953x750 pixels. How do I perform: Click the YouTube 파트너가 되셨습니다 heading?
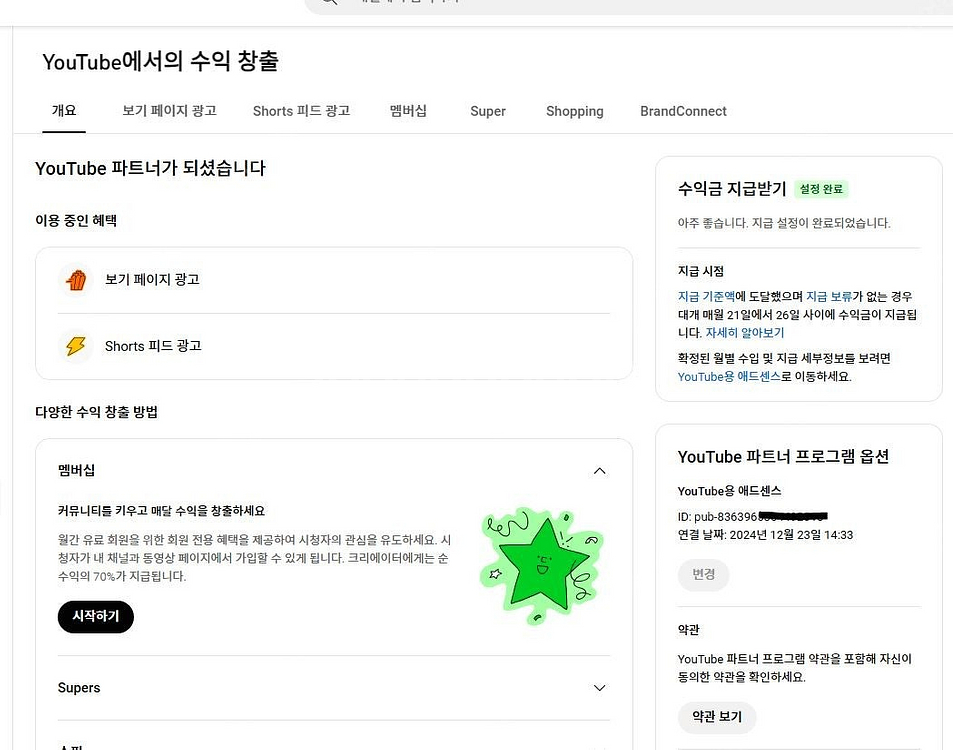click(151, 168)
